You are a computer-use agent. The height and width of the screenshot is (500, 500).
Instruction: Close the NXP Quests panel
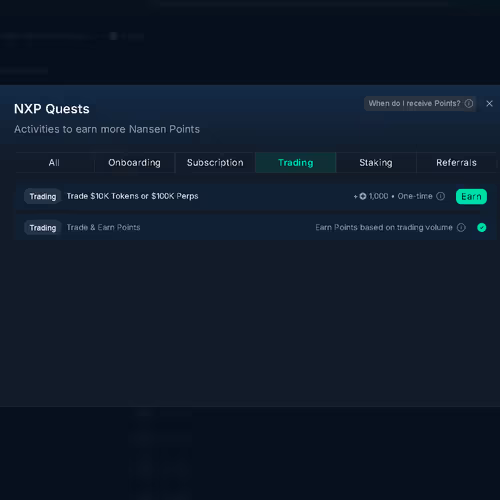tap(489, 104)
